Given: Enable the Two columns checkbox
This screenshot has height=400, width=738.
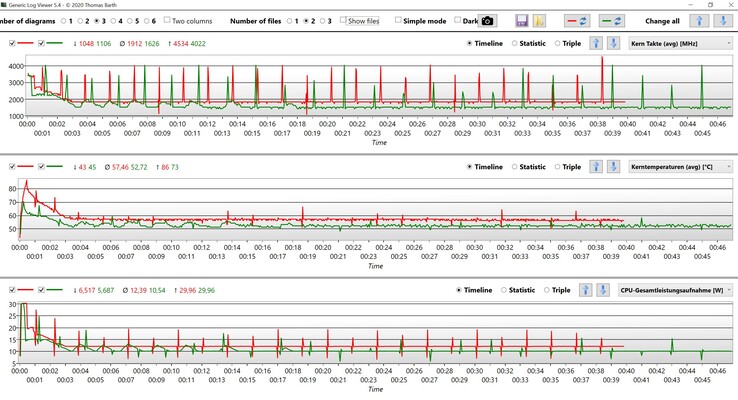Looking at the screenshot, I should coord(167,20).
